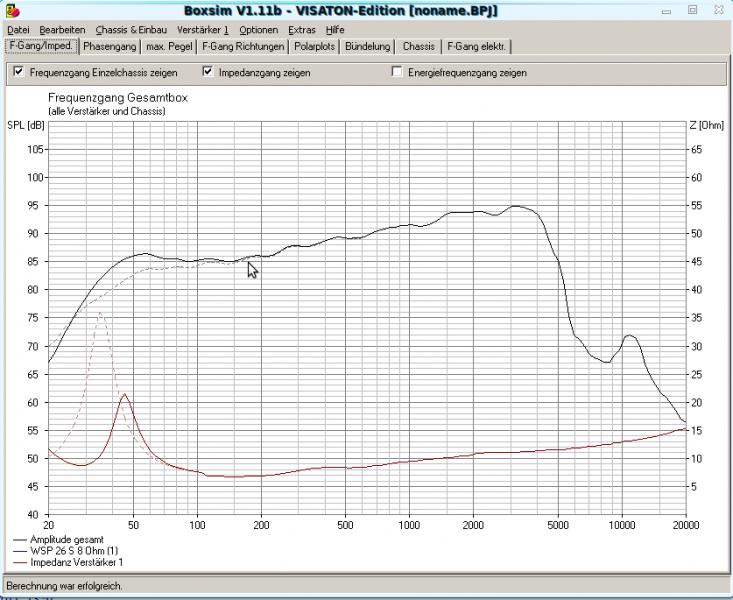Image resolution: width=733 pixels, height=600 pixels.
Task: Open the Extras menu
Action: coord(301,30)
